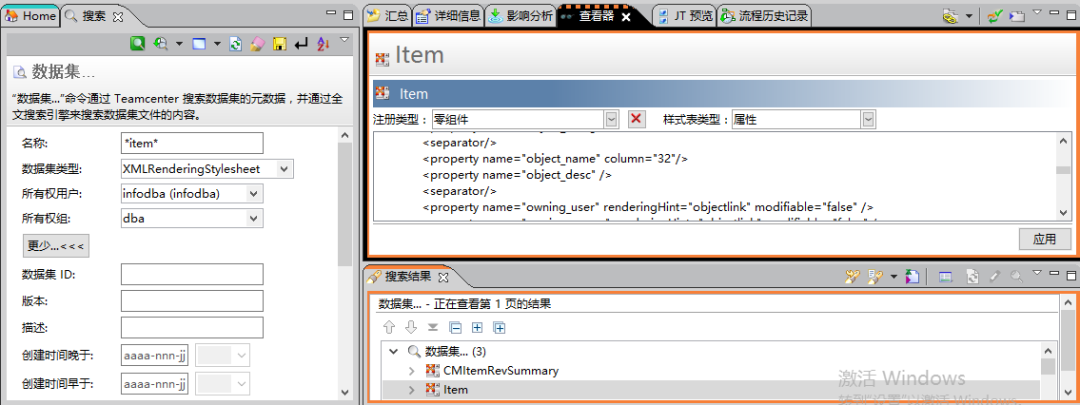Click the folder with blue arrow icon

click(x=1017, y=17)
